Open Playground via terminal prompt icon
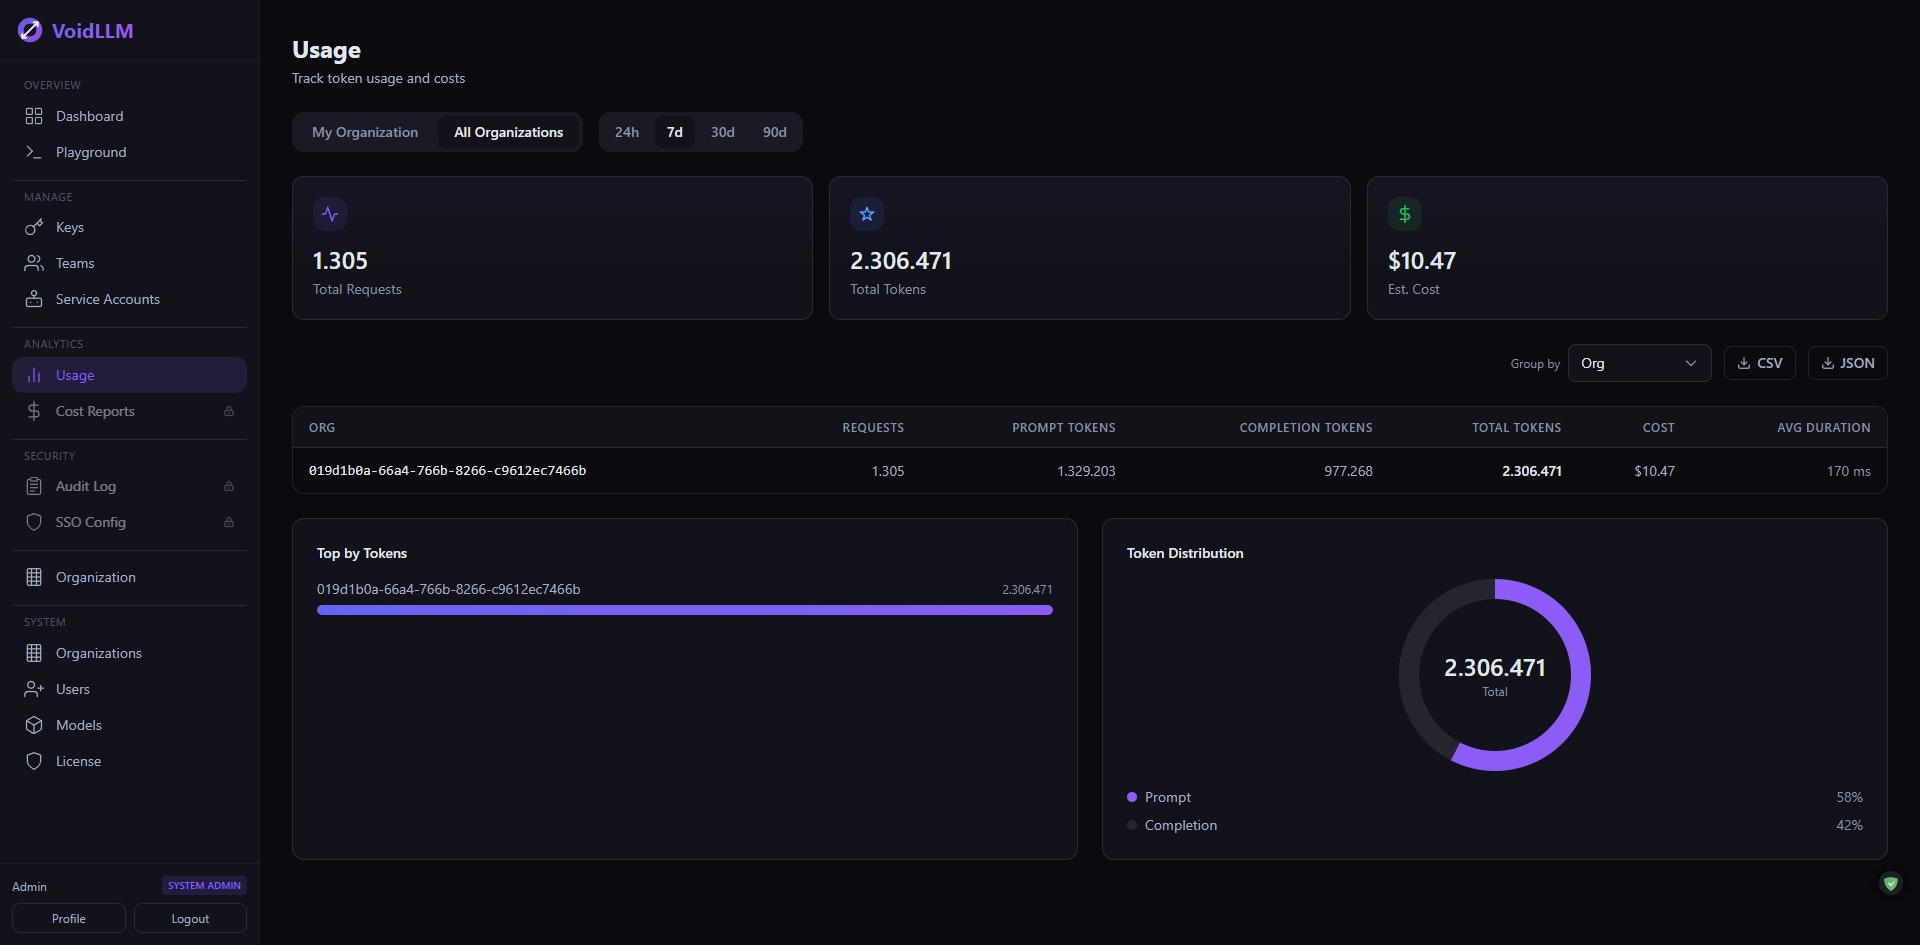This screenshot has width=1920, height=945. [x=34, y=152]
